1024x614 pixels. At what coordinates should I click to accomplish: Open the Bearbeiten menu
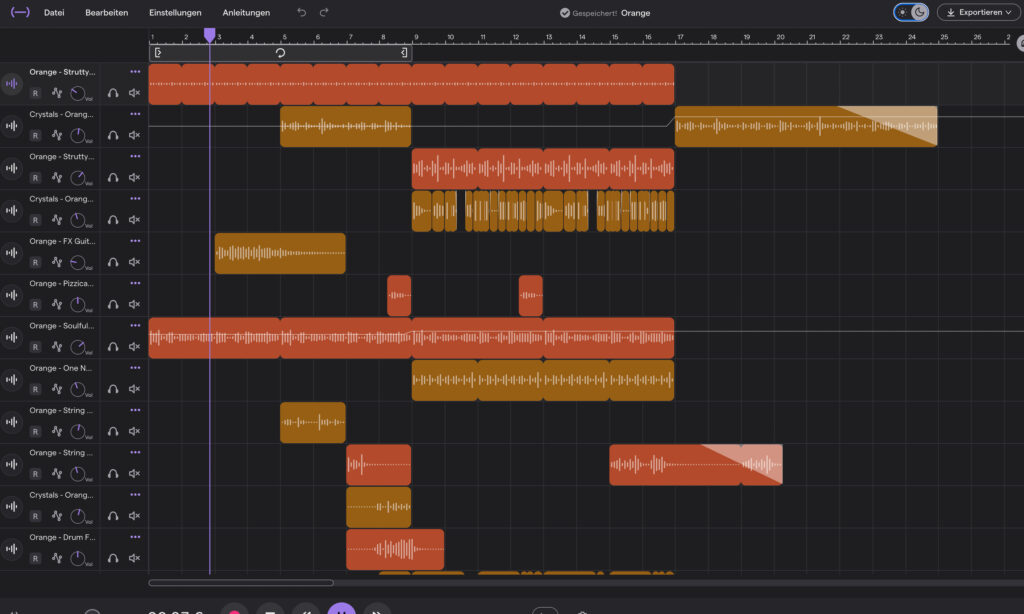tap(106, 12)
